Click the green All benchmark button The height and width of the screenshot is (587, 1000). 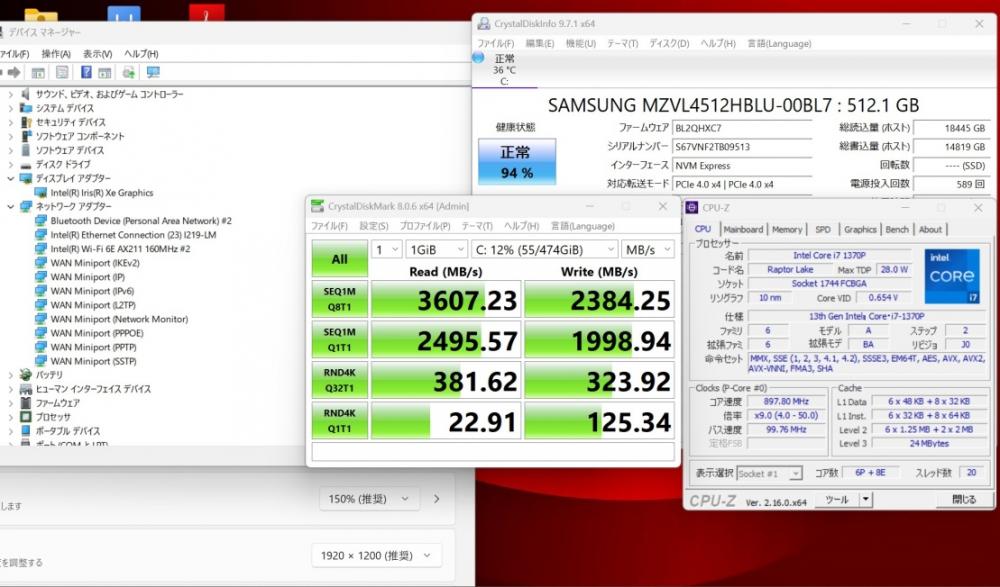(339, 258)
